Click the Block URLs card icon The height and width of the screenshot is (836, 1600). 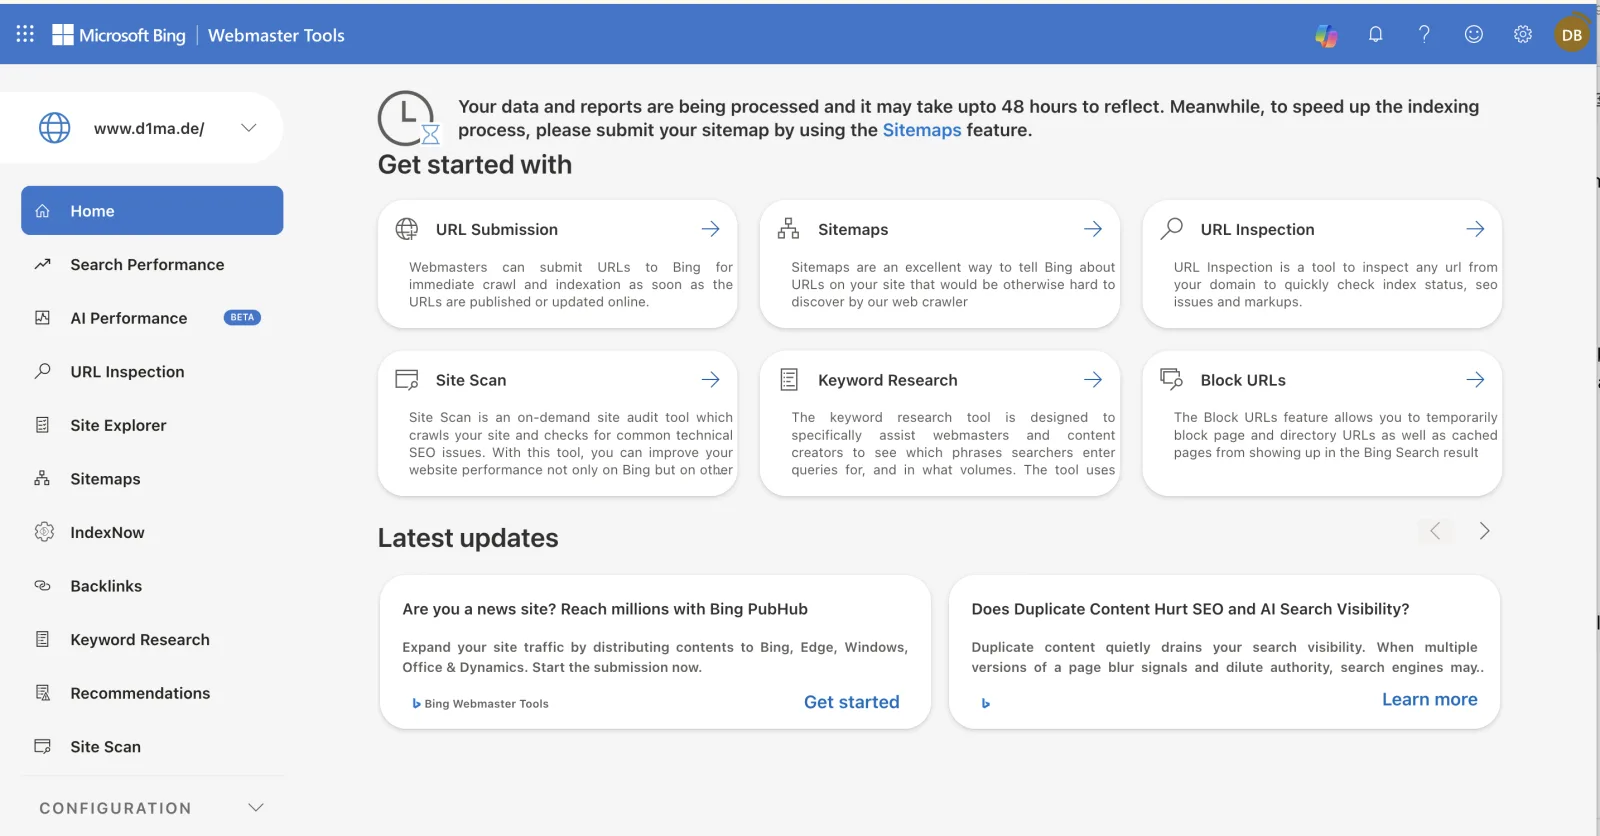click(1171, 379)
